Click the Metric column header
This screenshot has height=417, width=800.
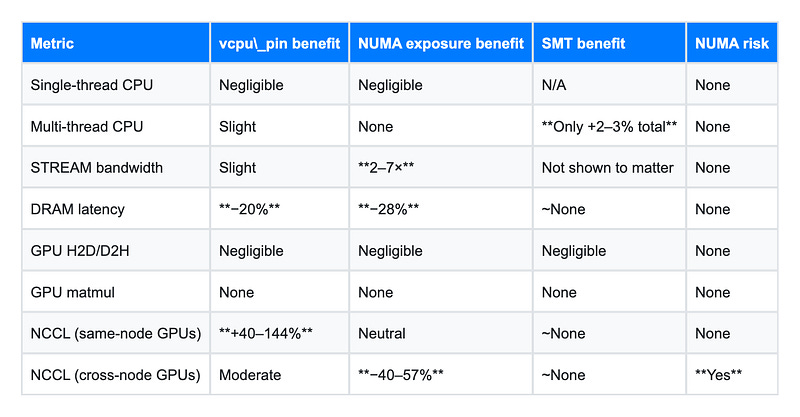[116, 43]
